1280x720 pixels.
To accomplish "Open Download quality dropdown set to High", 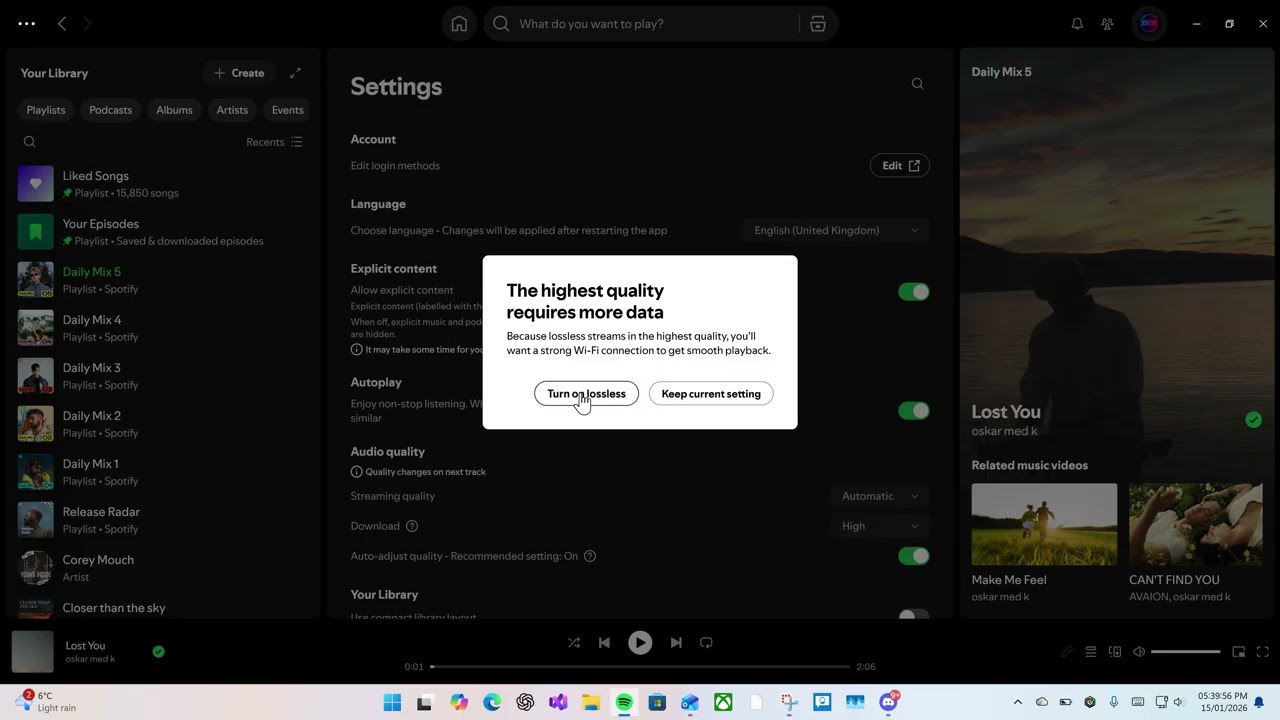I will pos(879,526).
